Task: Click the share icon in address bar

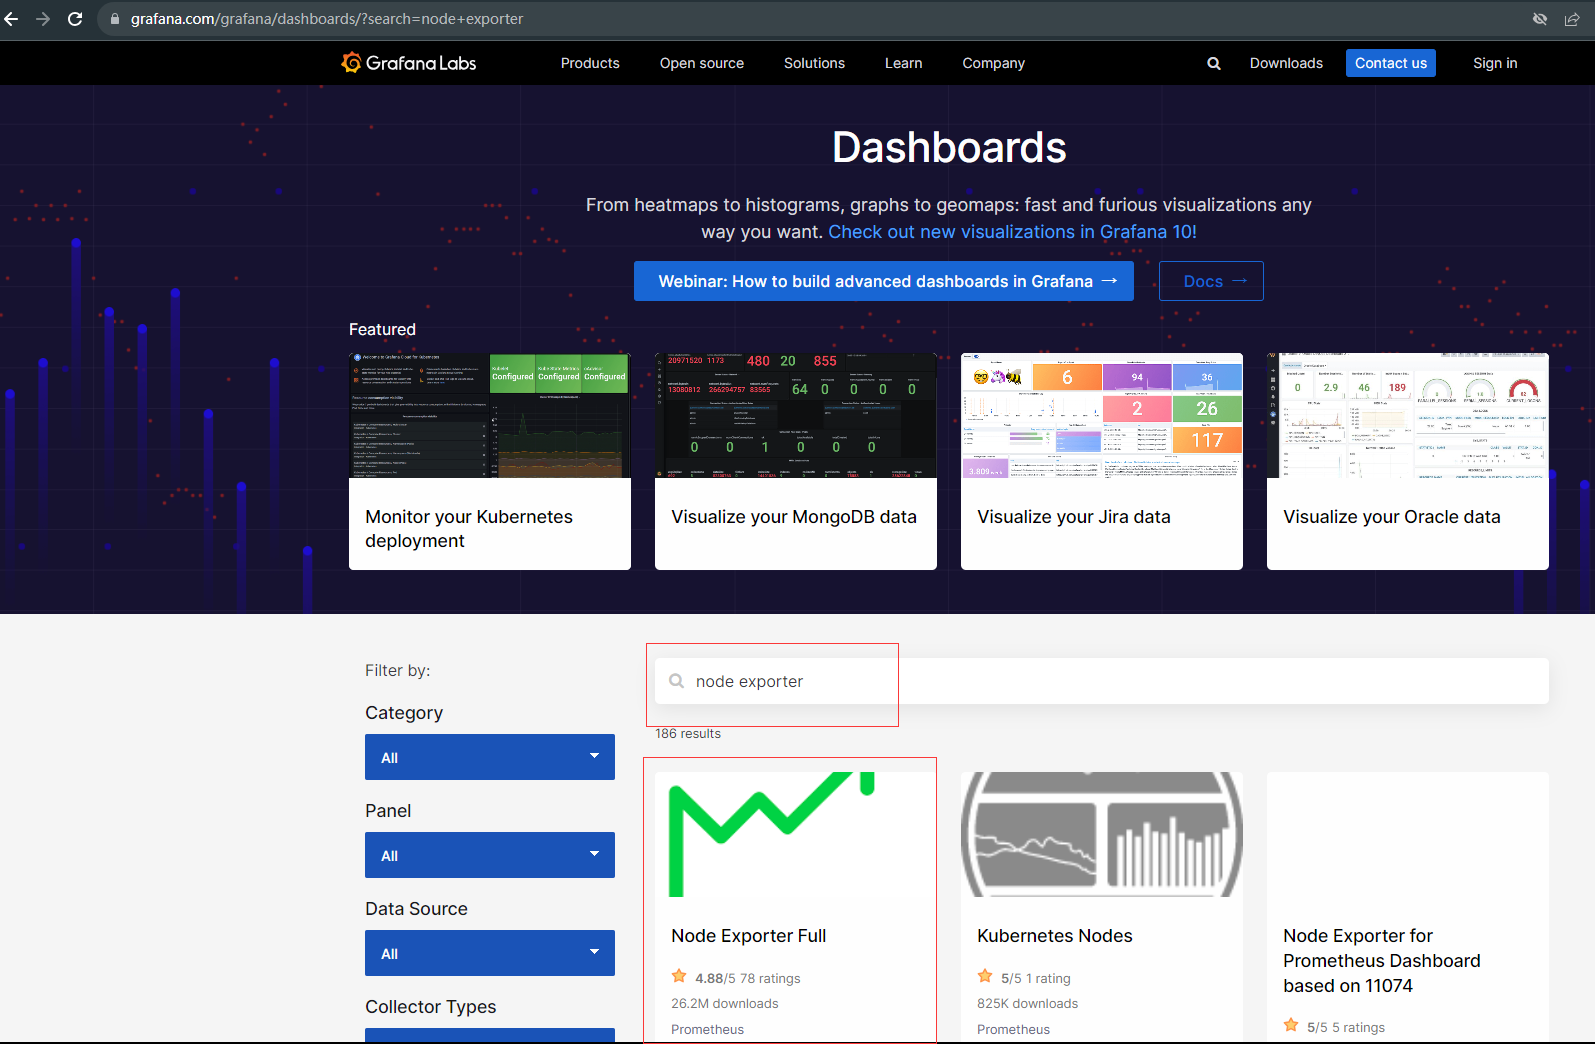Action: point(1572,19)
